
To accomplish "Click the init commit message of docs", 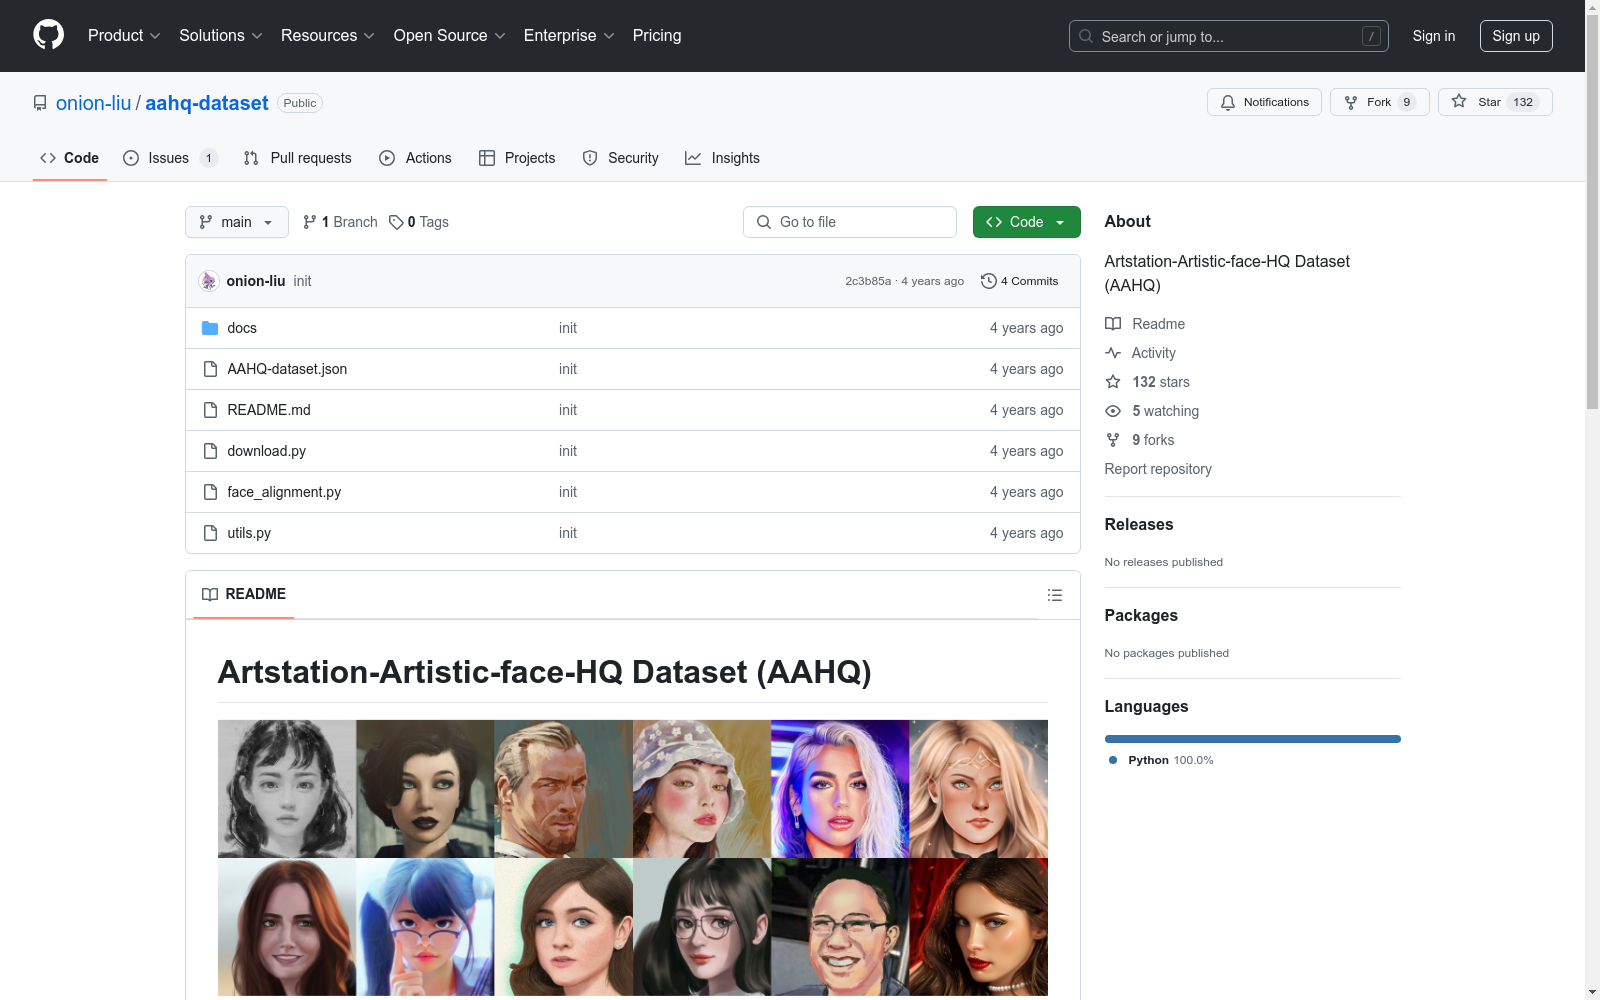I will [x=568, y=328].
